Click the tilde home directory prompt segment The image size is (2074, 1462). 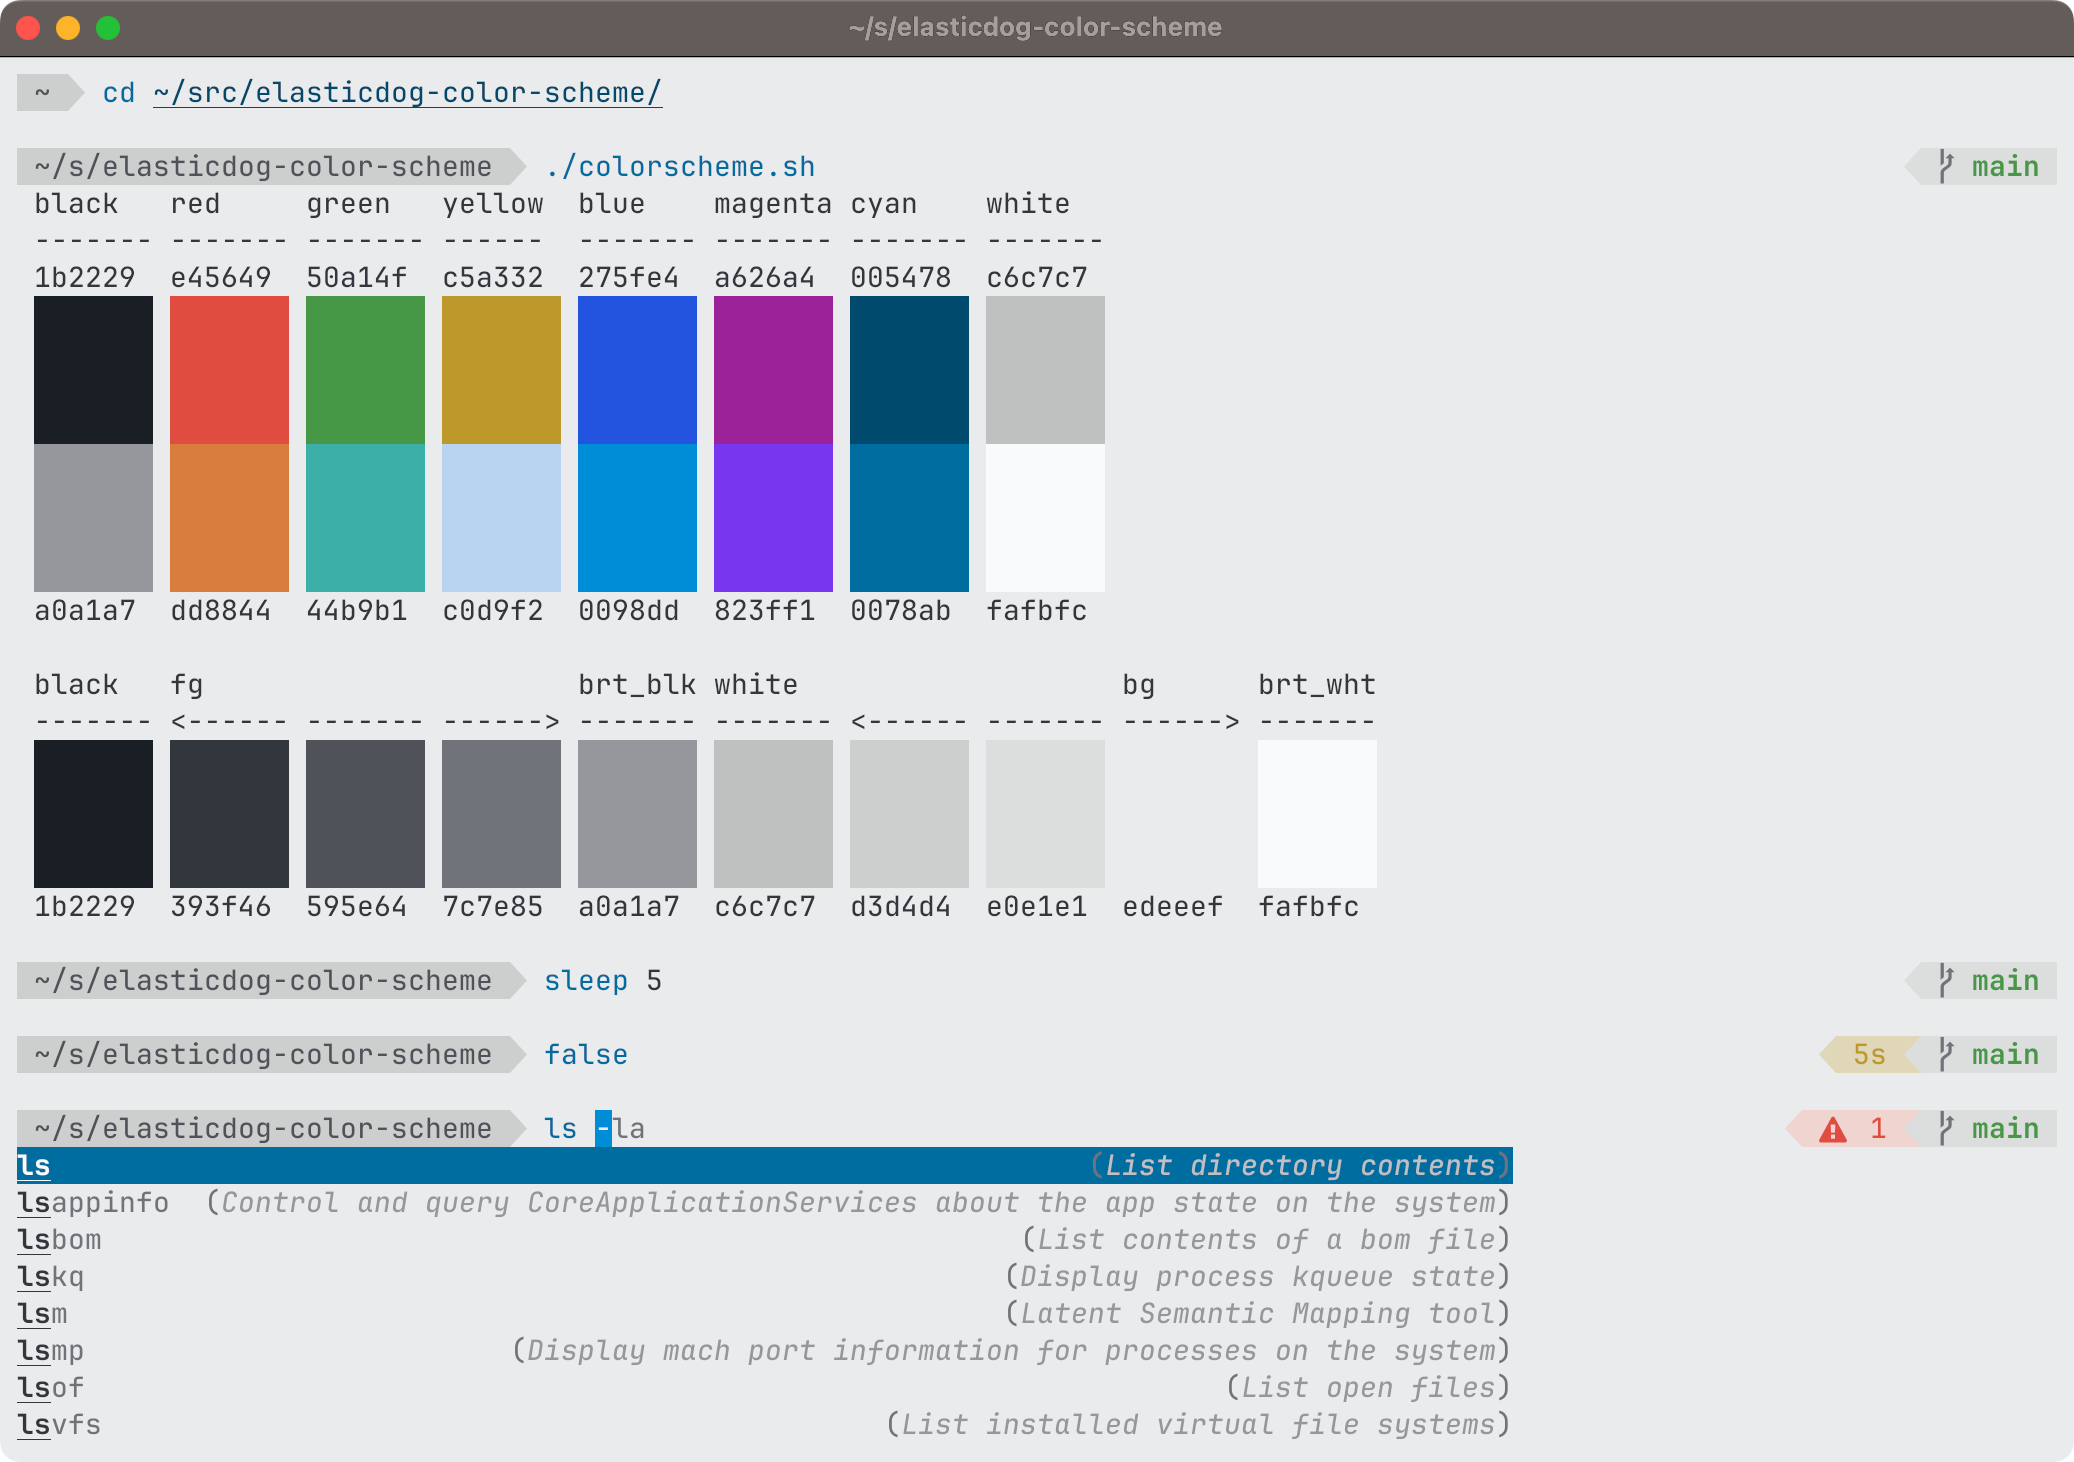tap(43, 93)
